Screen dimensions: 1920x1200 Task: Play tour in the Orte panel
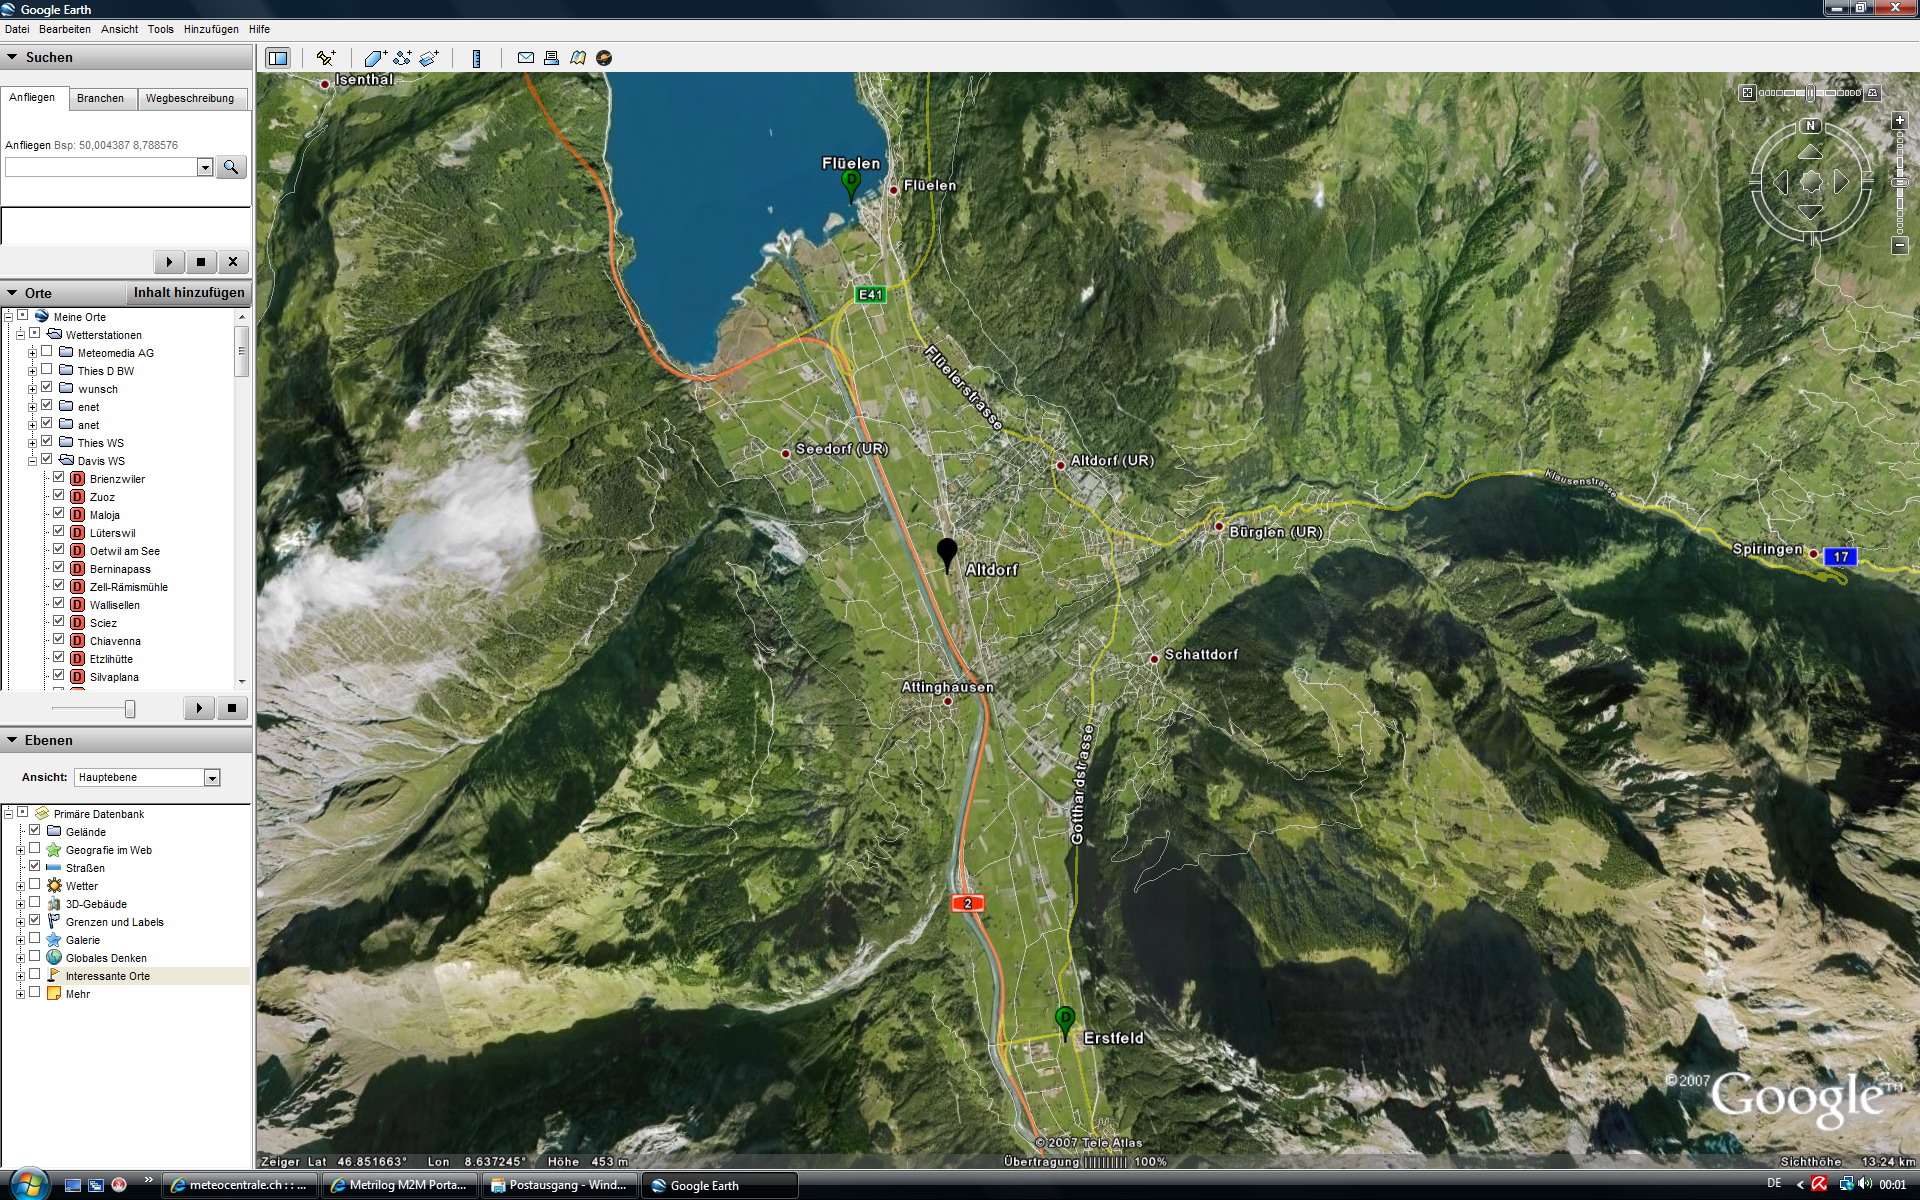pos(199,708)
